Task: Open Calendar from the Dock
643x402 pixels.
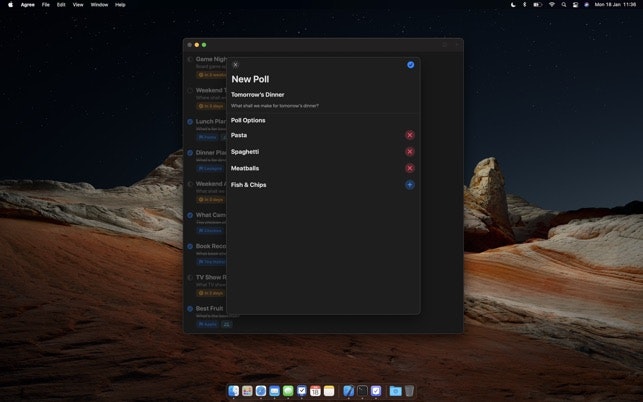Action: 315,391
